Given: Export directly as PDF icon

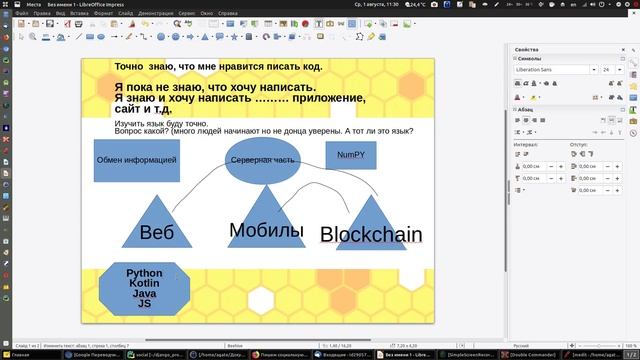Looking at the screenshot, I should pos(68,24).
